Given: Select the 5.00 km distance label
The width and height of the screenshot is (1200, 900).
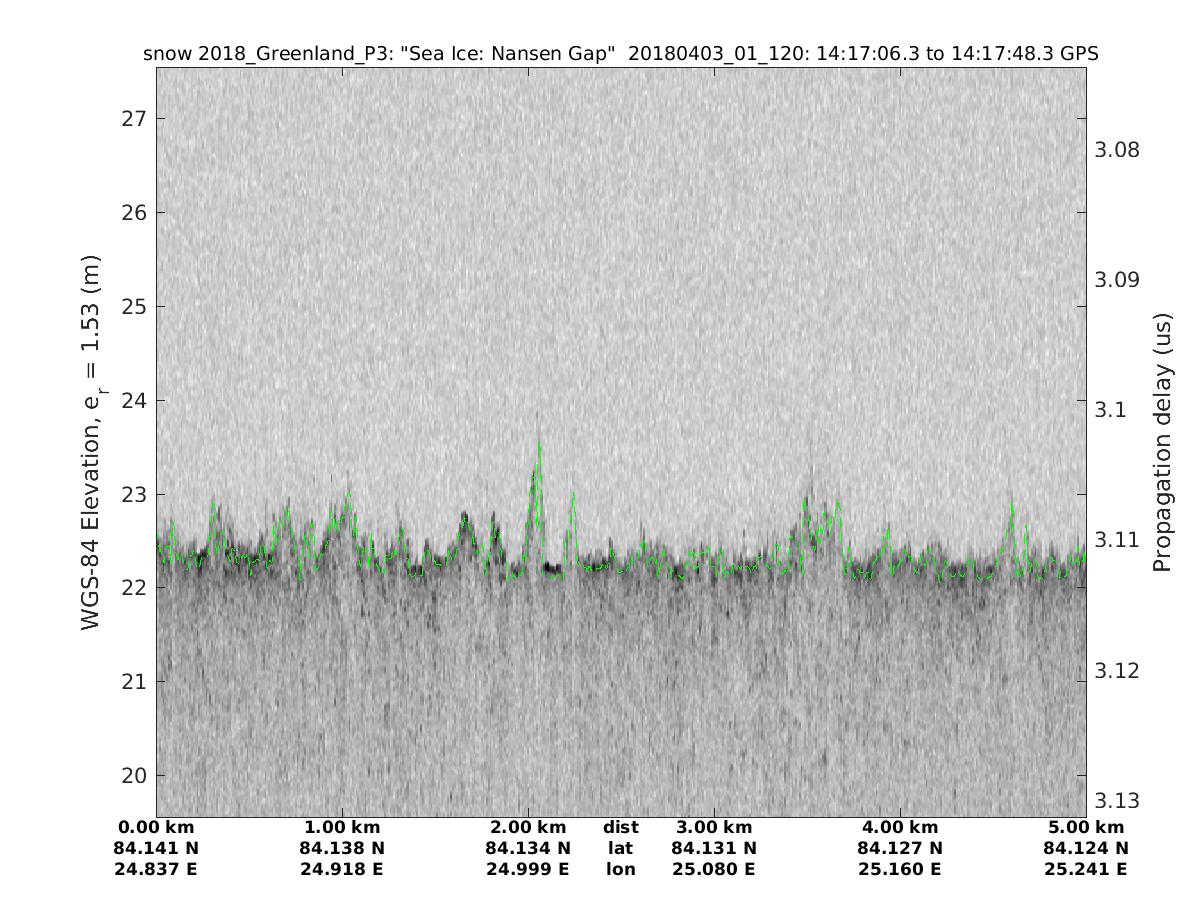Looking at the screenshot, I should pyautogui.click(x=1086, y=828).
